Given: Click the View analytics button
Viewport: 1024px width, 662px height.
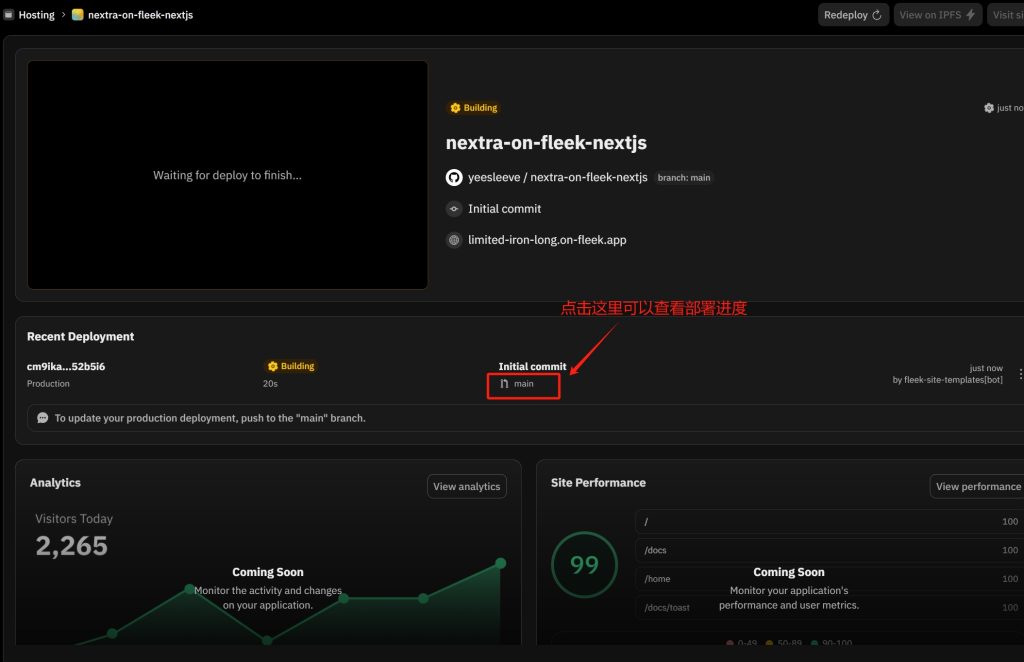Looking at the screenshot, I should point(467,486).
